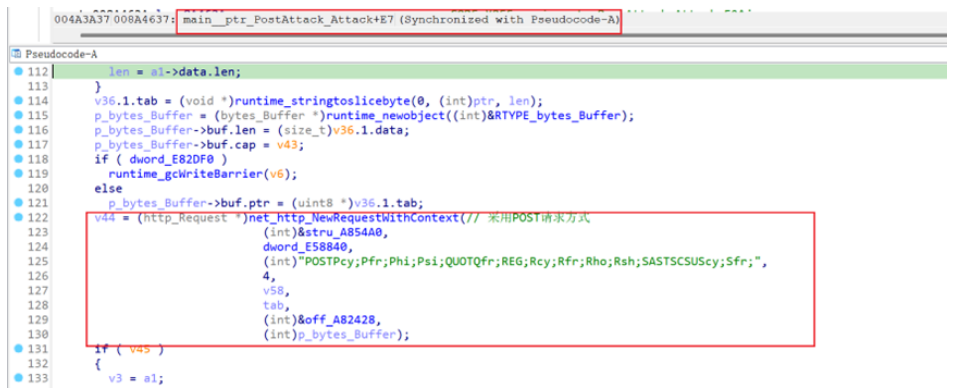956x391 pixels.
Task: Click line number 113 in gutter
Action: [38, 87]
